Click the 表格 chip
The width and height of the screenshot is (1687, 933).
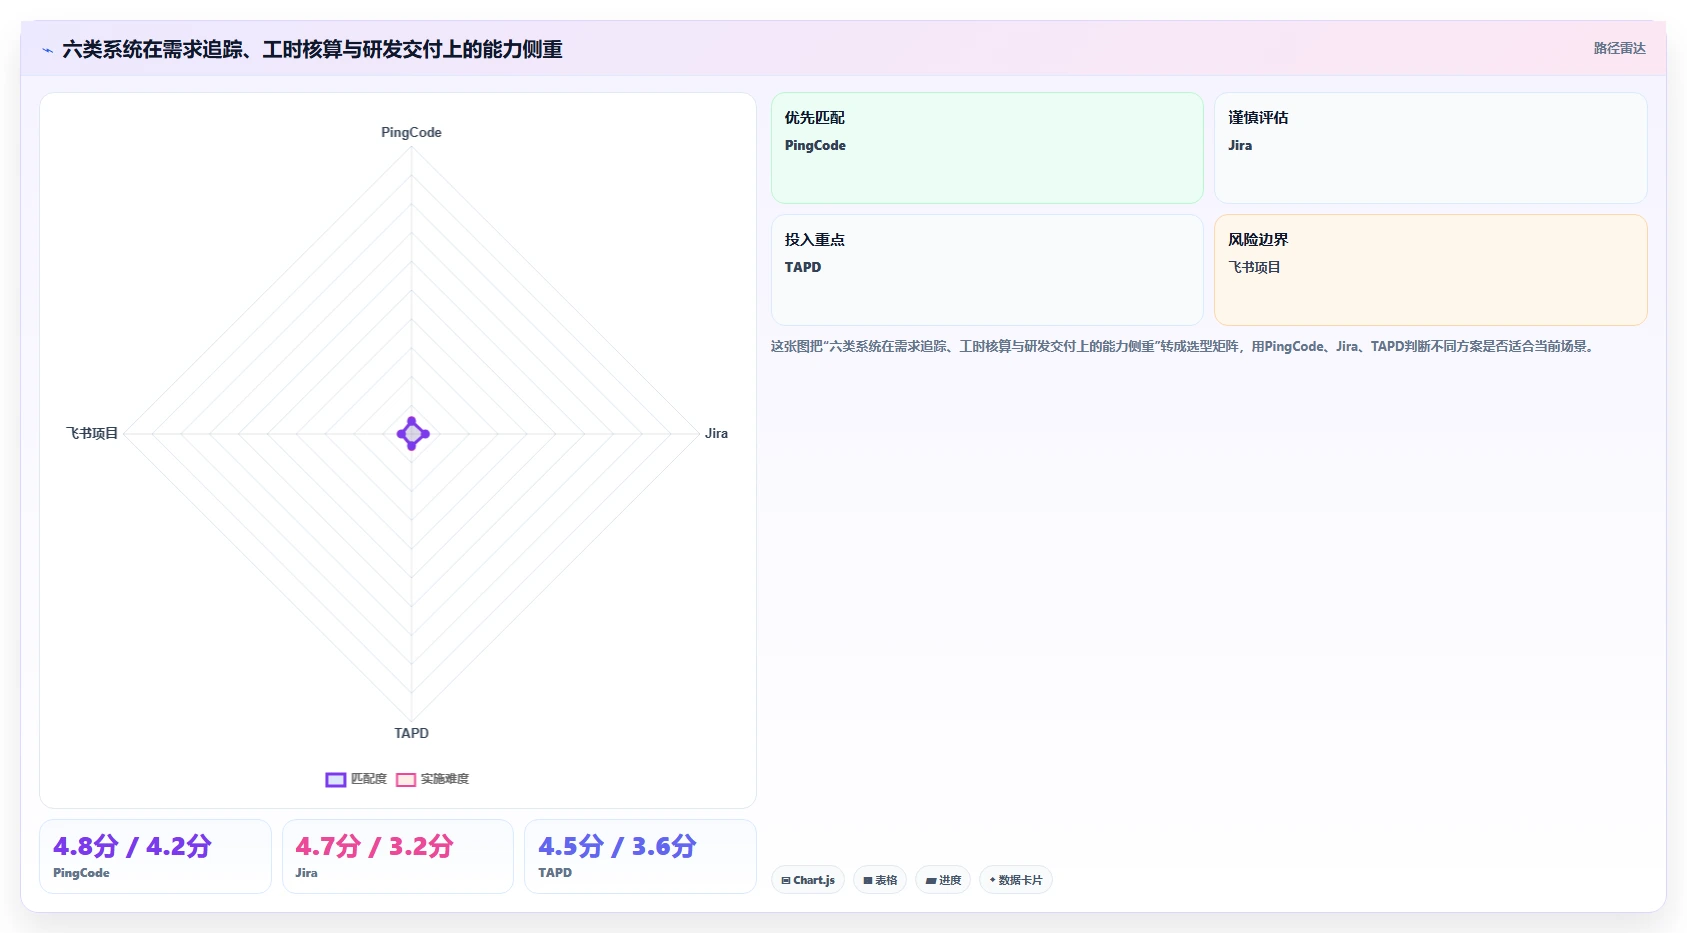coord(880,880)
